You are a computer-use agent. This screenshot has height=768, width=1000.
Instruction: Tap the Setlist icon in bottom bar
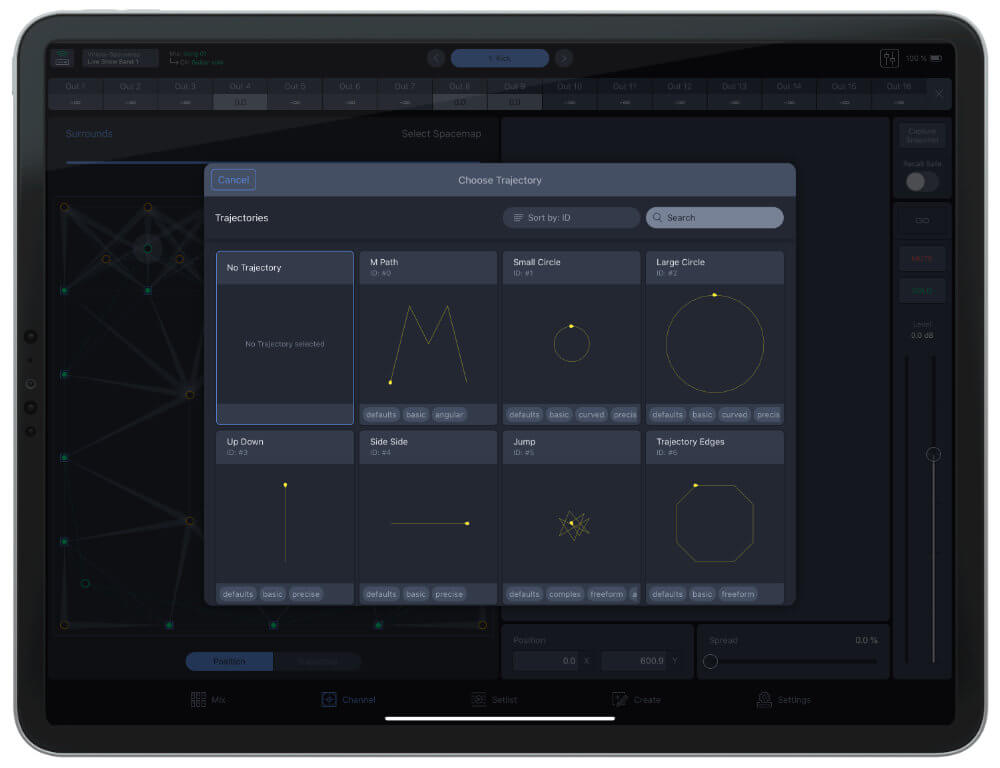[478, 700]
